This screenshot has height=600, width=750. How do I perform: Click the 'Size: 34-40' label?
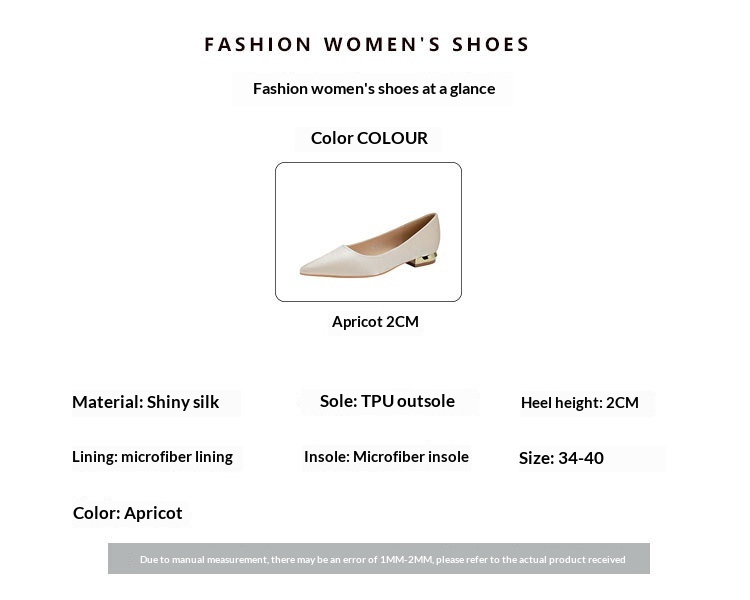[x=561, y=458]
